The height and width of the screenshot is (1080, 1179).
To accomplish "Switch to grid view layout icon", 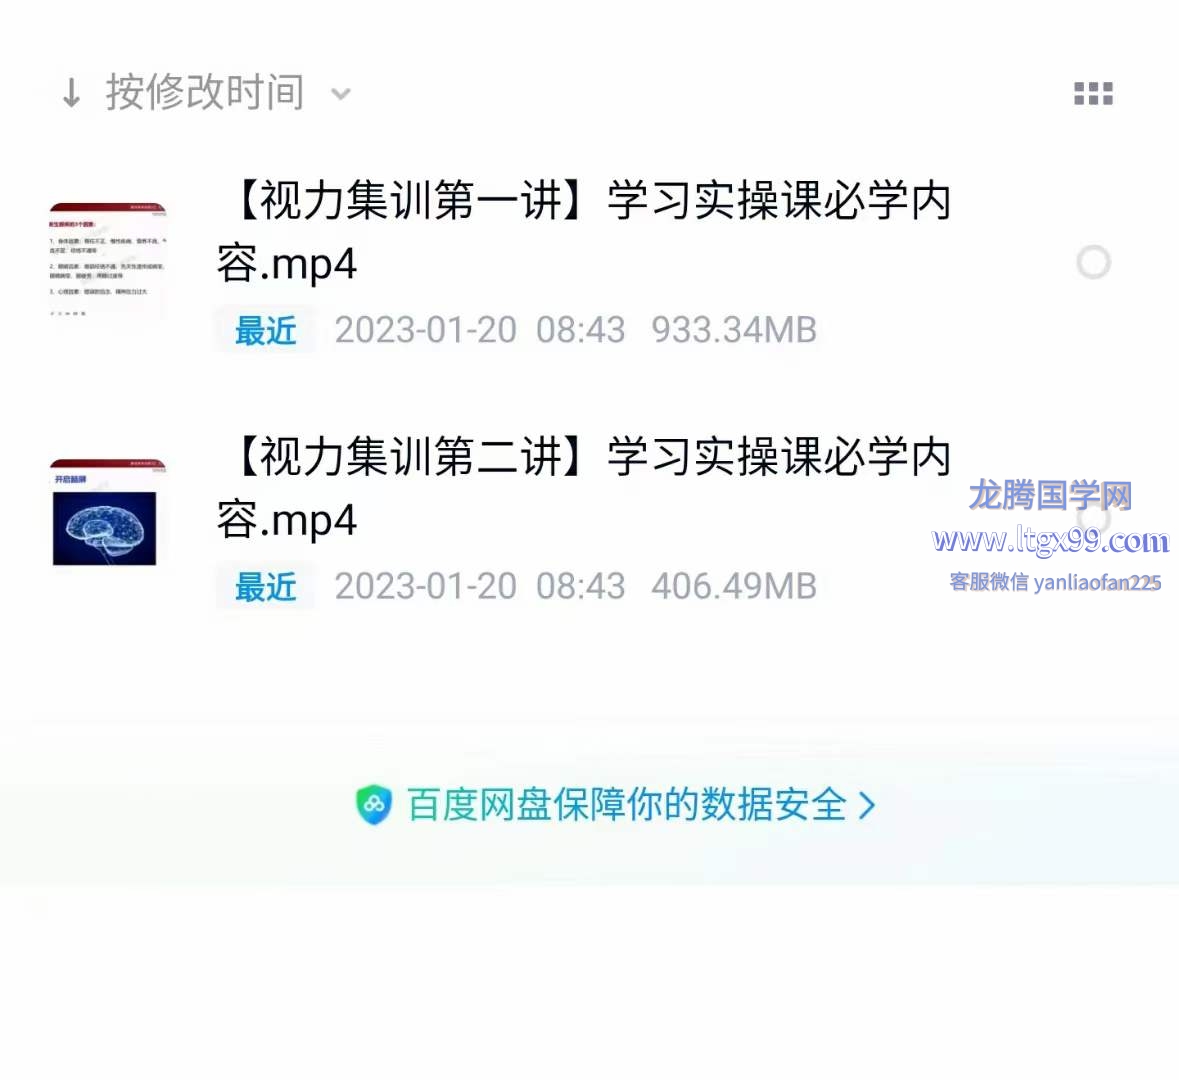I will pyautogui.click(x=1093, y=94).
